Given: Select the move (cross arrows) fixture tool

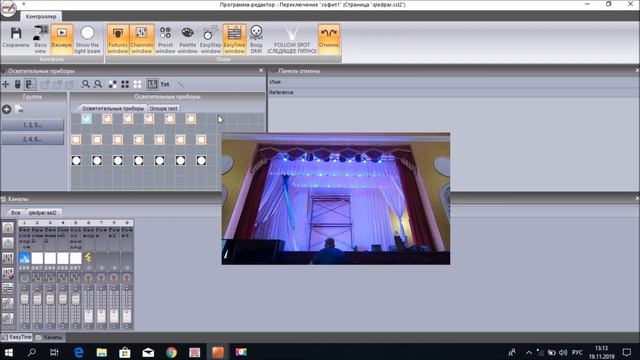Looking at the screenshot, I should pyautogui.click(x=6, y=84).
